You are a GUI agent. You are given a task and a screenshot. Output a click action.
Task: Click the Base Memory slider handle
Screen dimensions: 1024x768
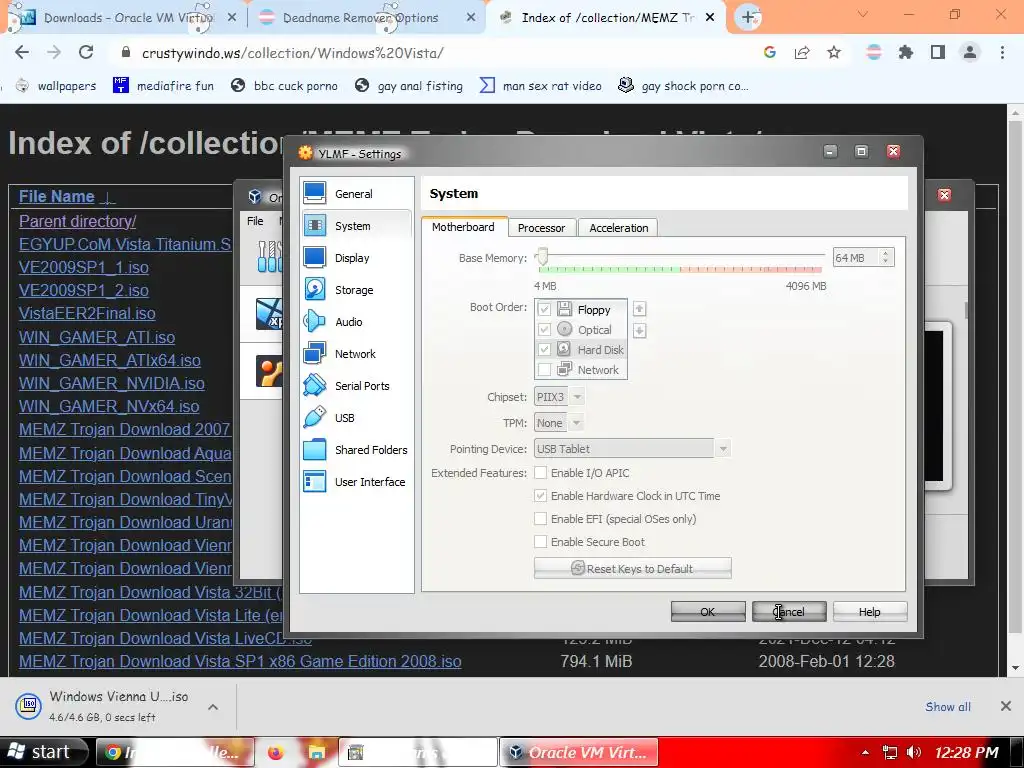pyautogui.click(x=542, y=257)
